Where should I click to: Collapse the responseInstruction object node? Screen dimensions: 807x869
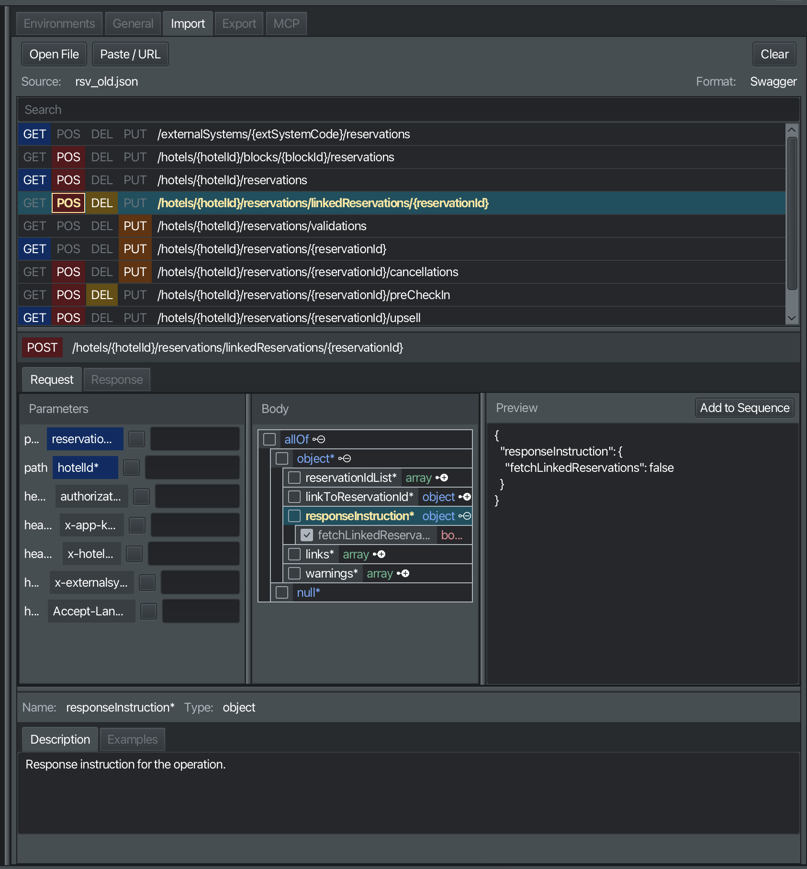(x=467, y=516)
